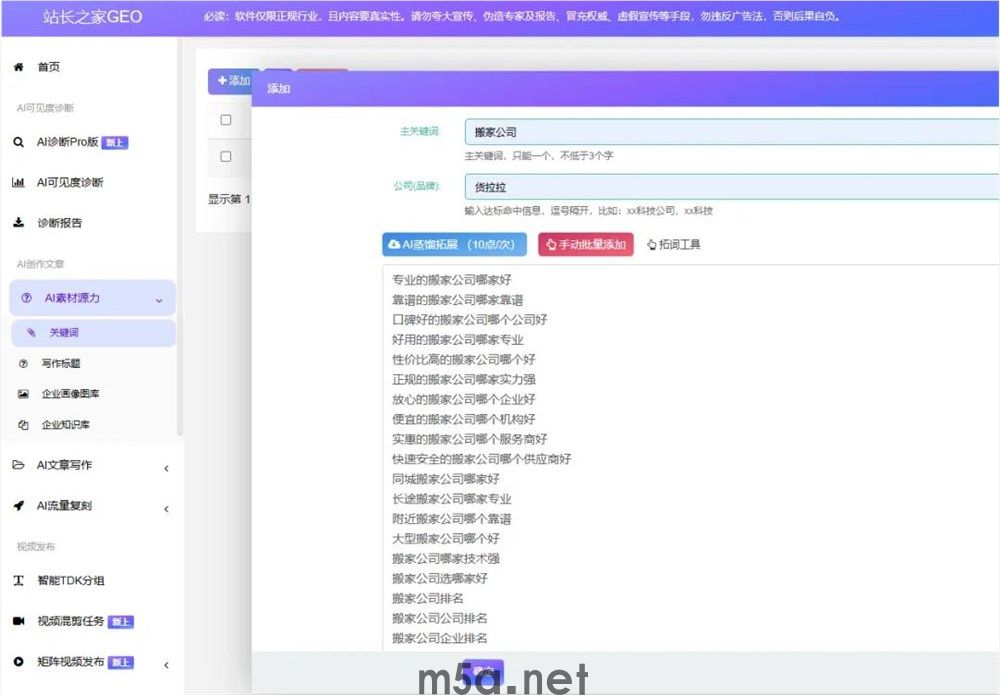1000x695 pixels.
Task: Click the rocket icon beside AI流量复刻
Action: pyautogui.click(x=18, y=506)
